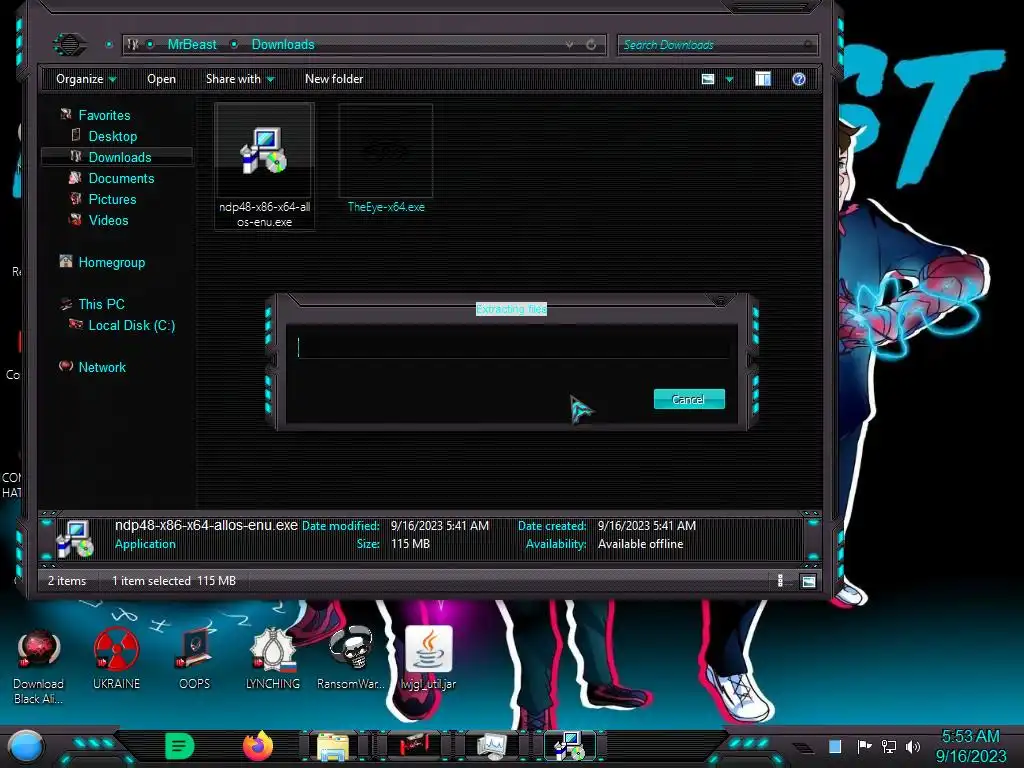
Task: Expand the address bar history dropdown
Action: point(569,44)
